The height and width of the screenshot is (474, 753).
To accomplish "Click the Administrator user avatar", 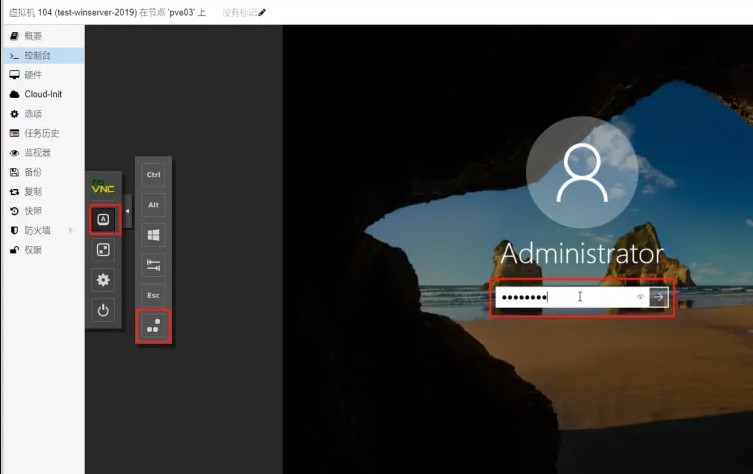I will (582, 172).
